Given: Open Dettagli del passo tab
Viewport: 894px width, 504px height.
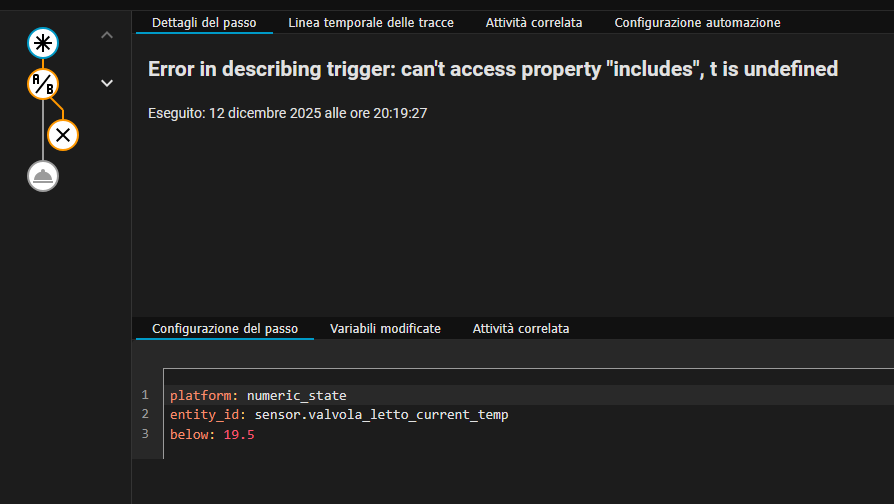Looking at the screenshot, I should pyautogui.click(x=204, y=23).
